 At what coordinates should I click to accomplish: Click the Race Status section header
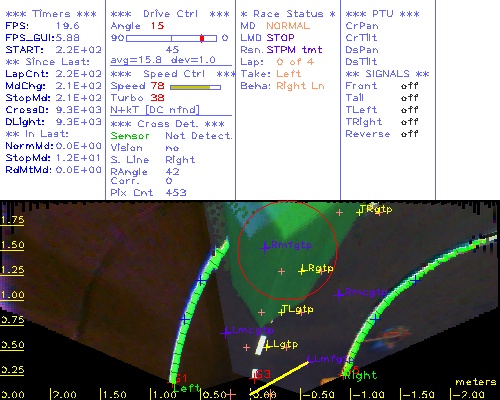pos(288,14)
